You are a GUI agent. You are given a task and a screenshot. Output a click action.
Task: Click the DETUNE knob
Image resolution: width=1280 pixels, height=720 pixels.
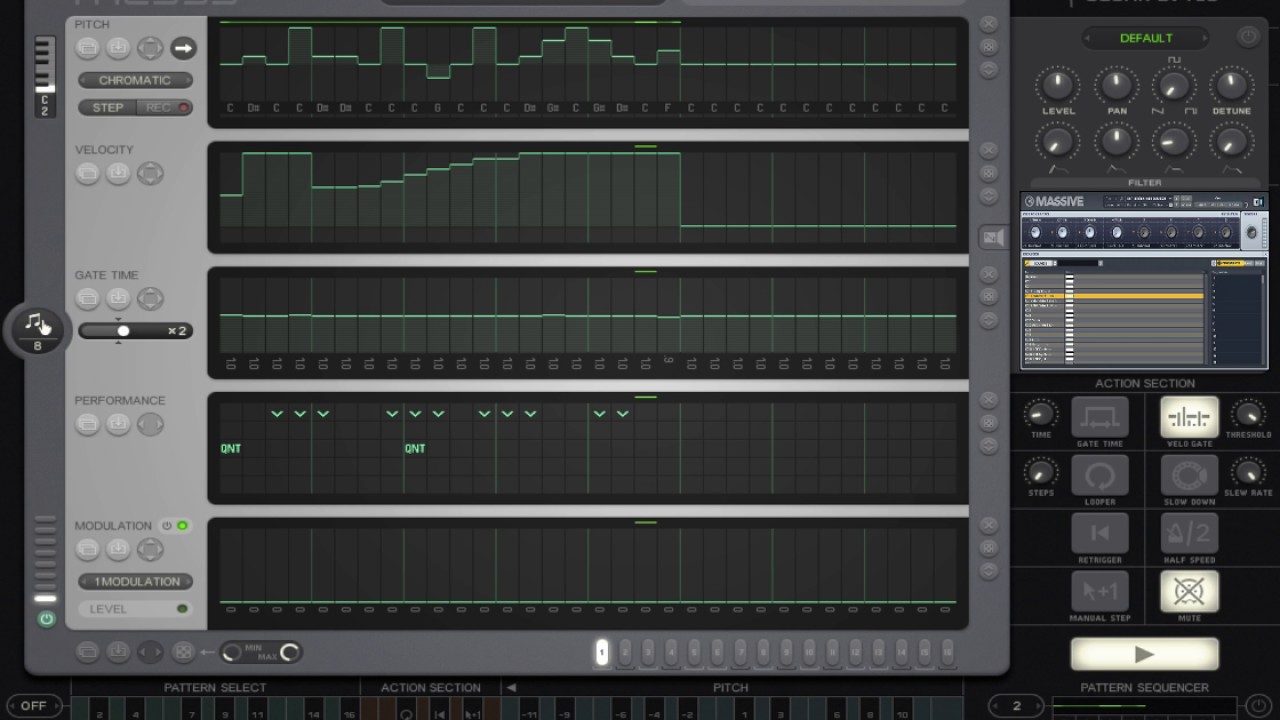pos(1232,85)
